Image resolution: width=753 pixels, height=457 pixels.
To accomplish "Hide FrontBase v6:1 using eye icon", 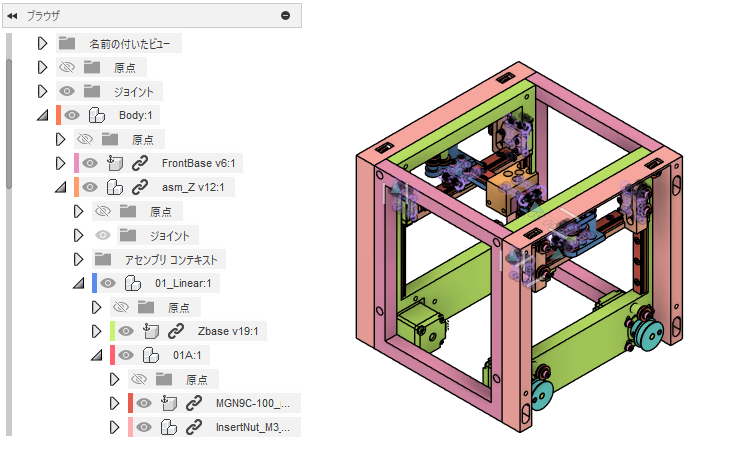I will tap(89, 163).
